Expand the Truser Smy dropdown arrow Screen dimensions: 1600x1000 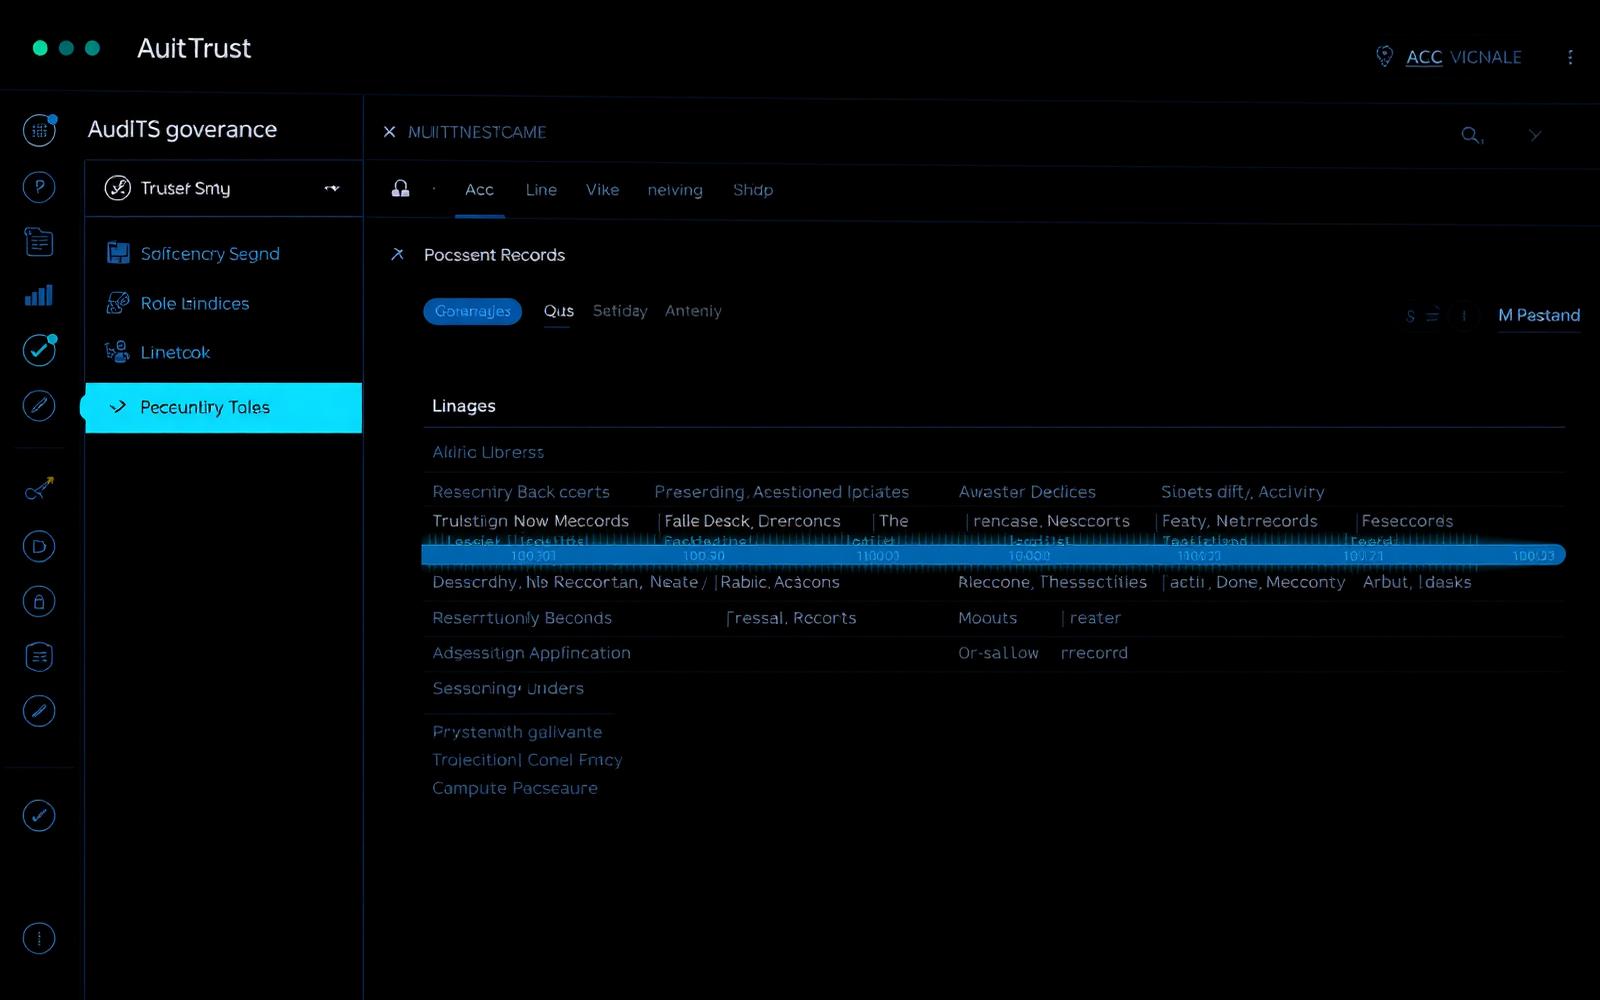click(332, 188)
